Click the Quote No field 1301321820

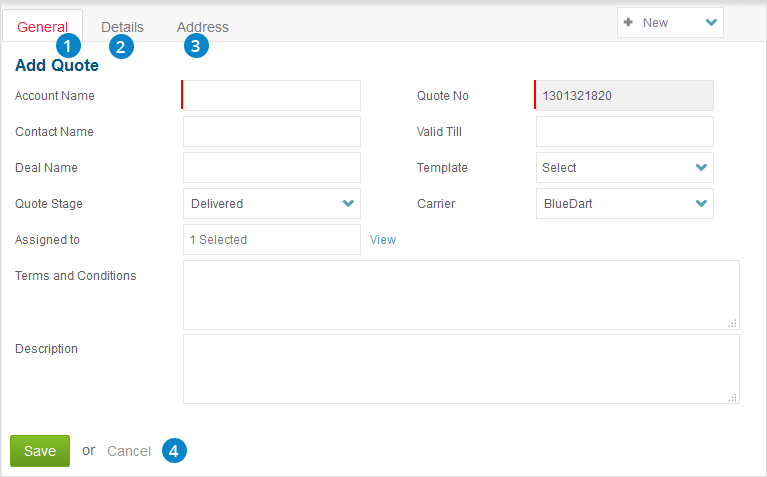[624, 95]
